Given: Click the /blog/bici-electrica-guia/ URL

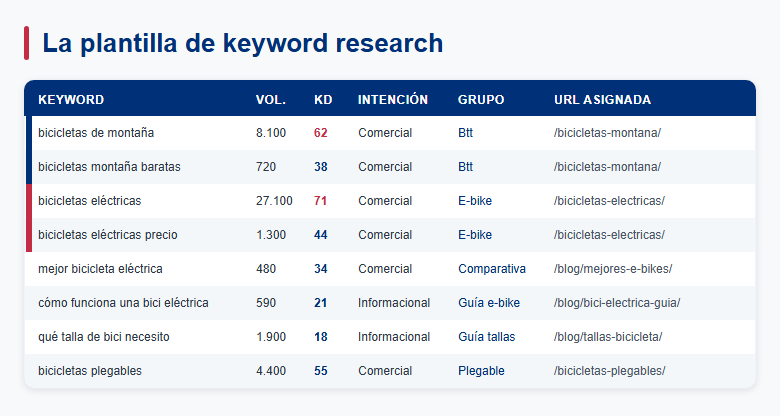Looking at the screenshot, I should coord(617,303).
